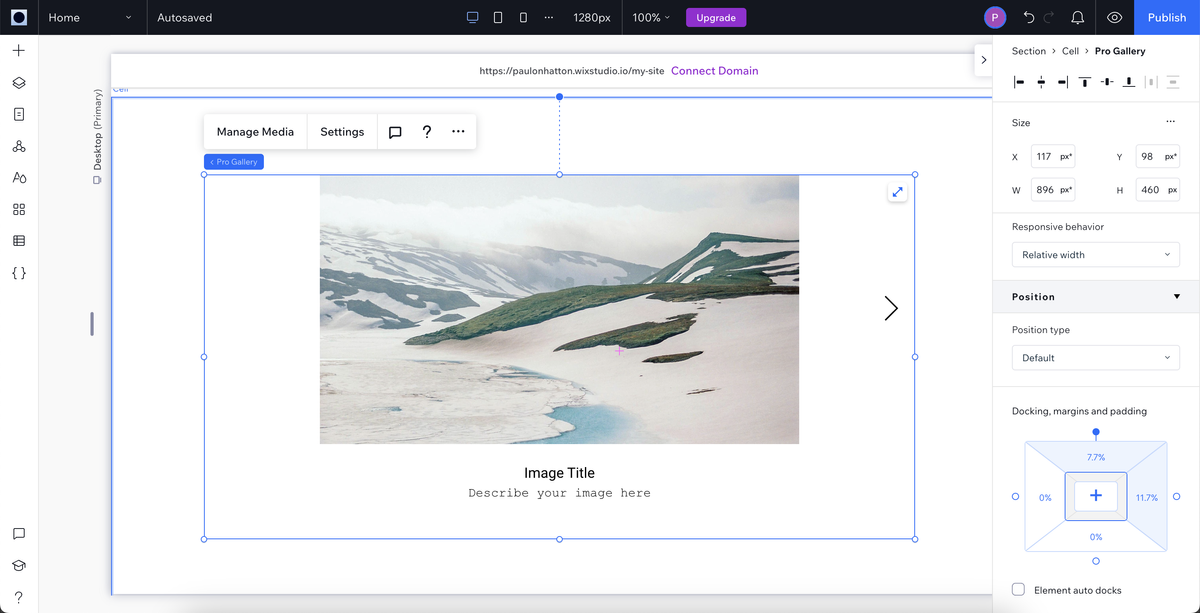Image resolution: width=1200 pixels, height=613 pixels.
Task: Open the Relative width dropdown
Action: pyautogui.click(x=1095, y=254)
